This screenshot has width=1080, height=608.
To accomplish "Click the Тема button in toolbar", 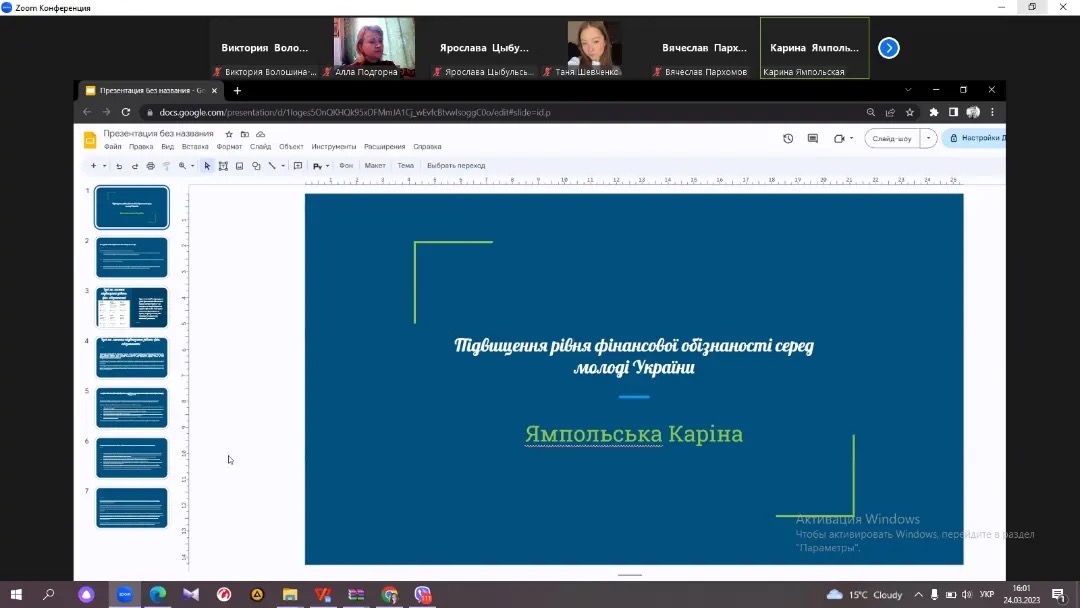I will pos(405,166).
